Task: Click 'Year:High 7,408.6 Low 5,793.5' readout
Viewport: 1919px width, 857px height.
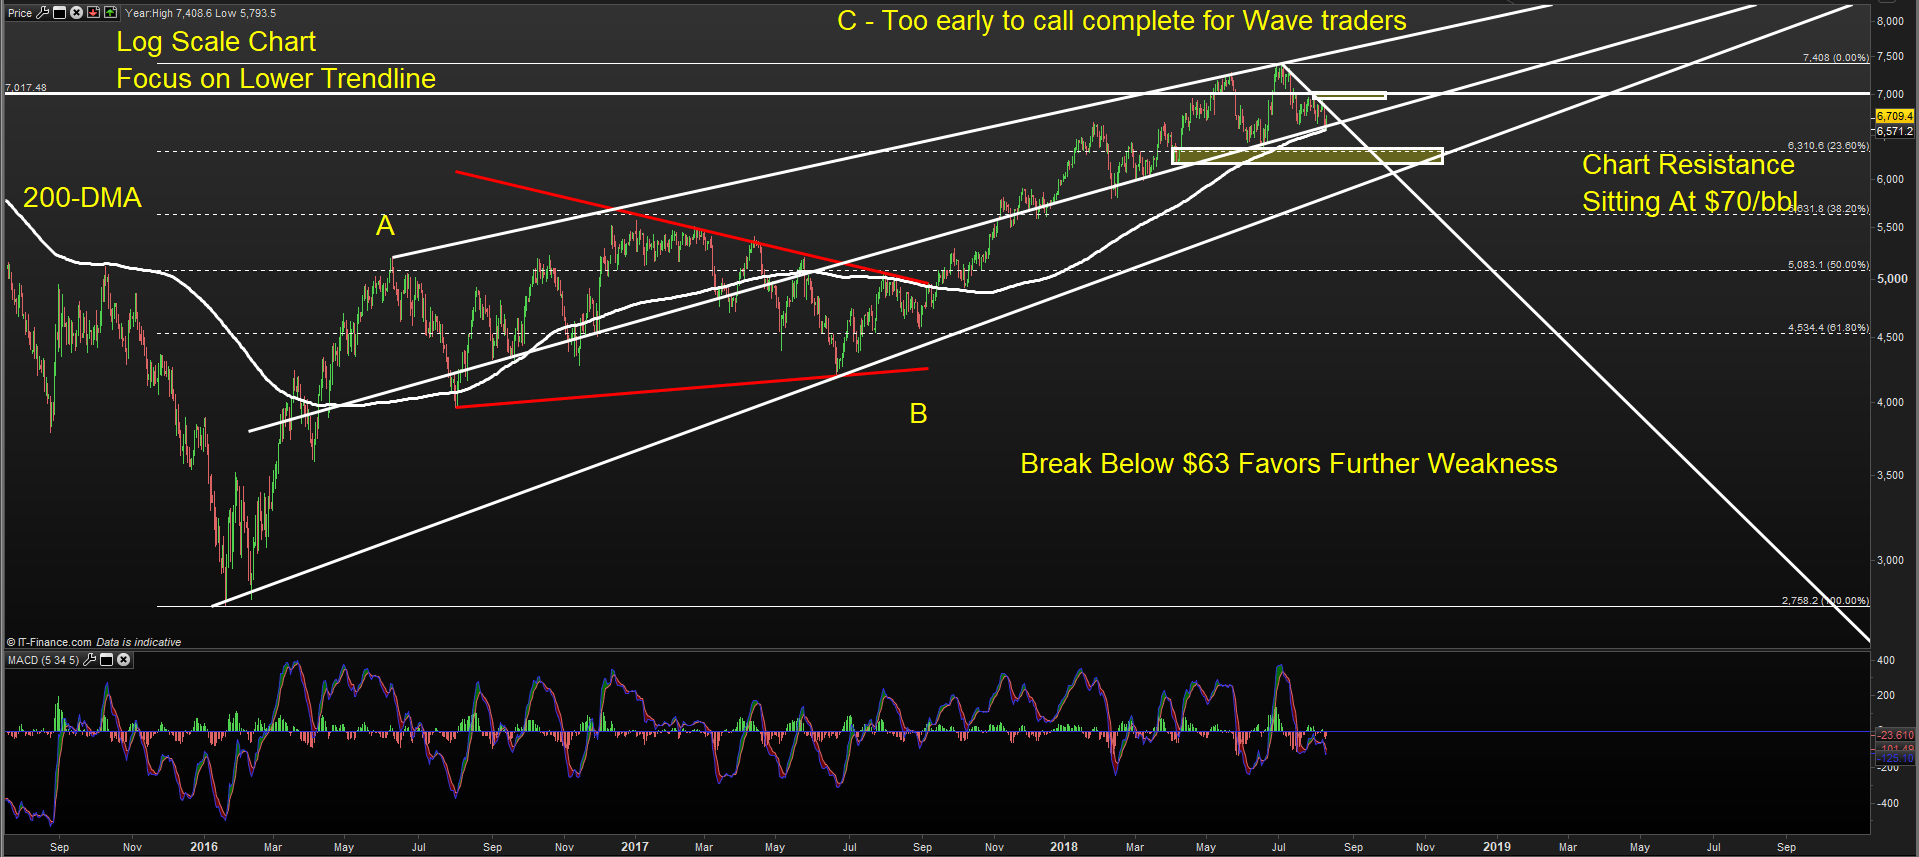Action: tap(200, 13)
